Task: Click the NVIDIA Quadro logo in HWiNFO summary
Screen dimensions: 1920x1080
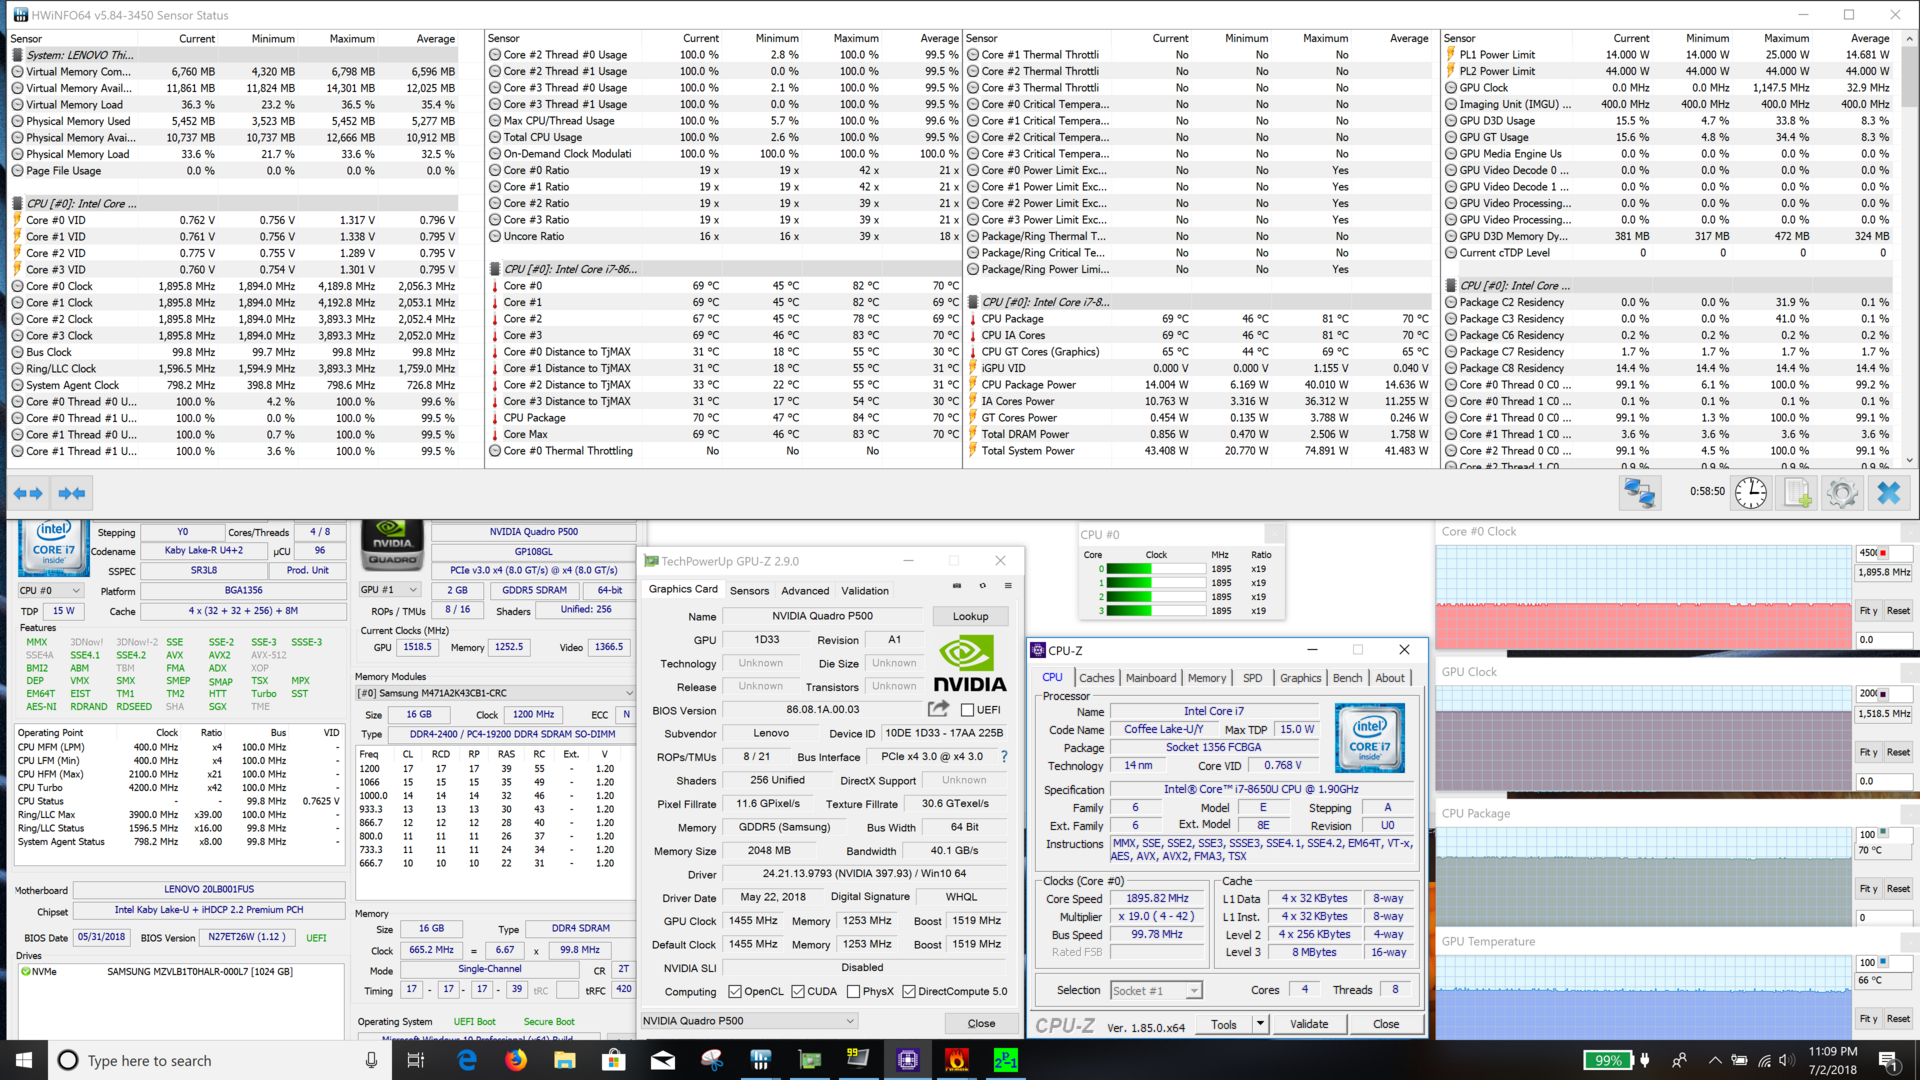Action: click(x=392, y=545)
